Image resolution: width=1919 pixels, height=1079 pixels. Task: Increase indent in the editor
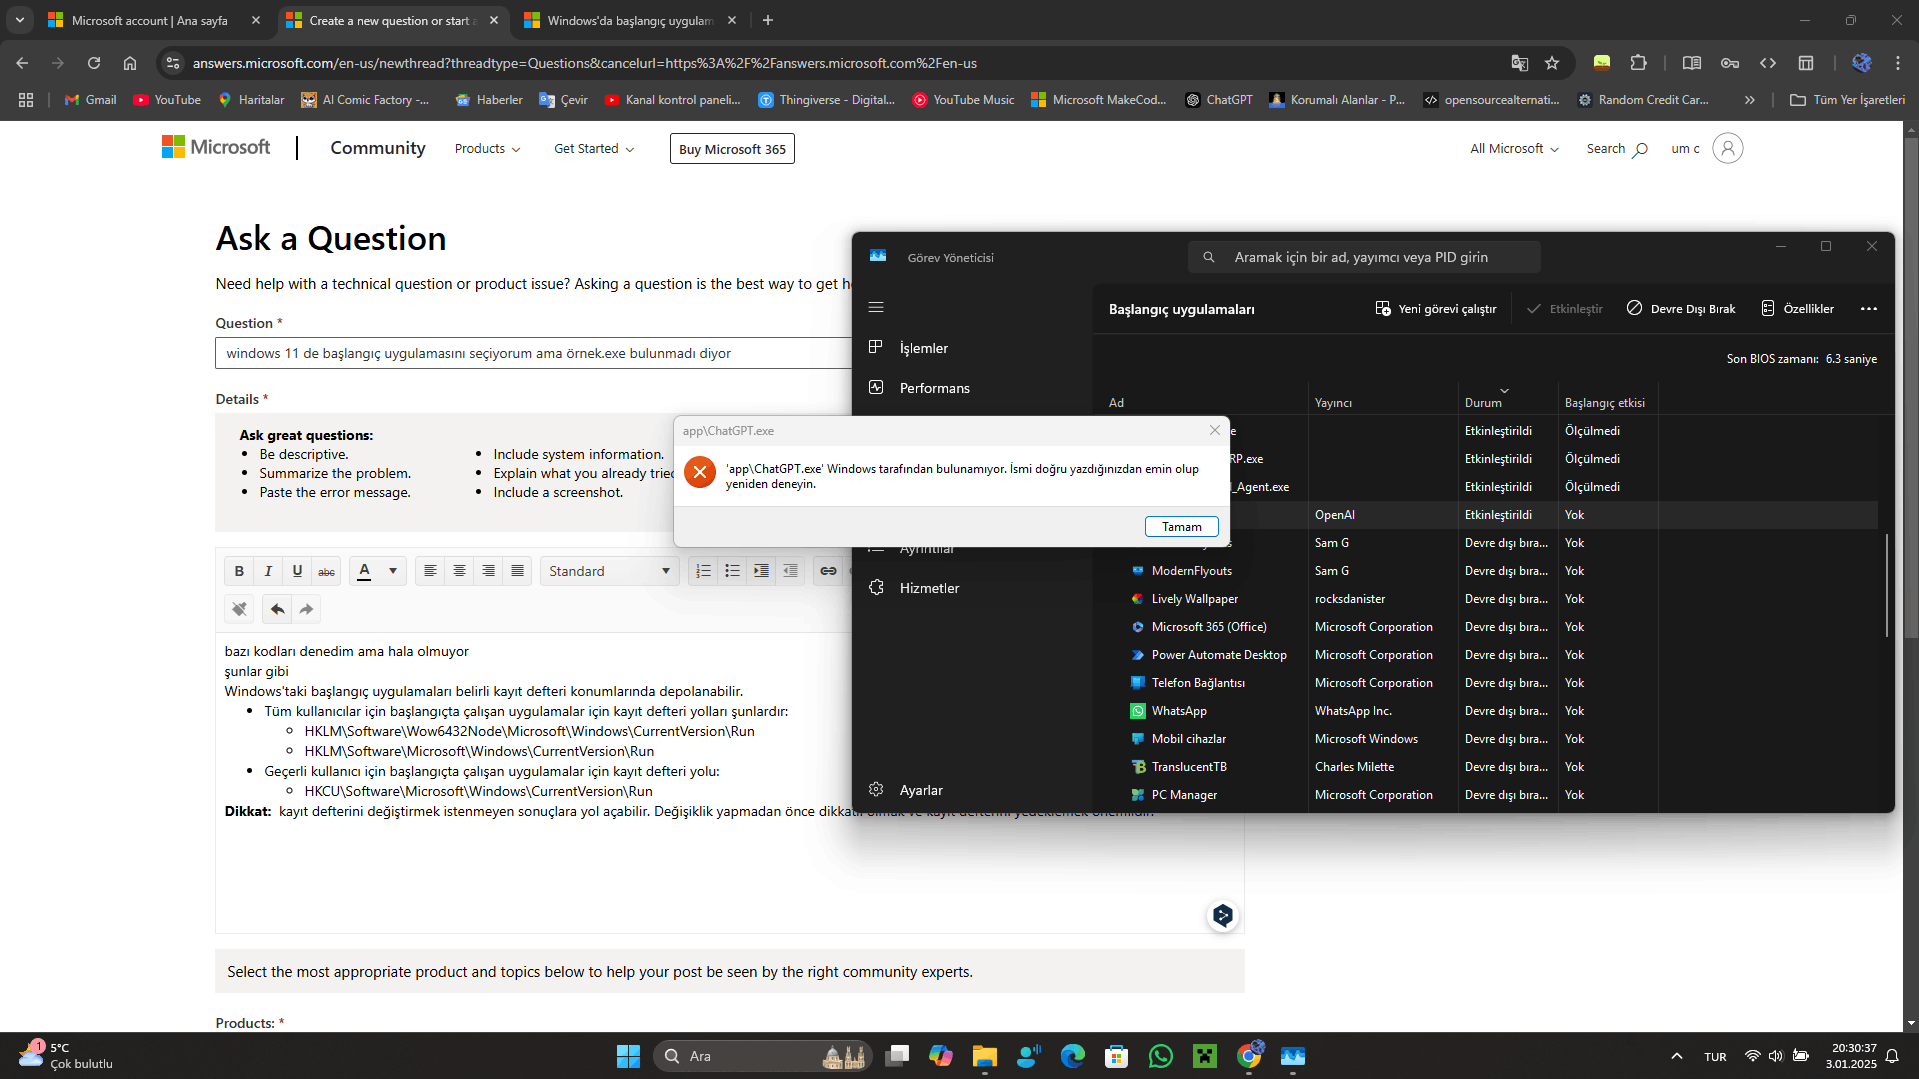761,571
